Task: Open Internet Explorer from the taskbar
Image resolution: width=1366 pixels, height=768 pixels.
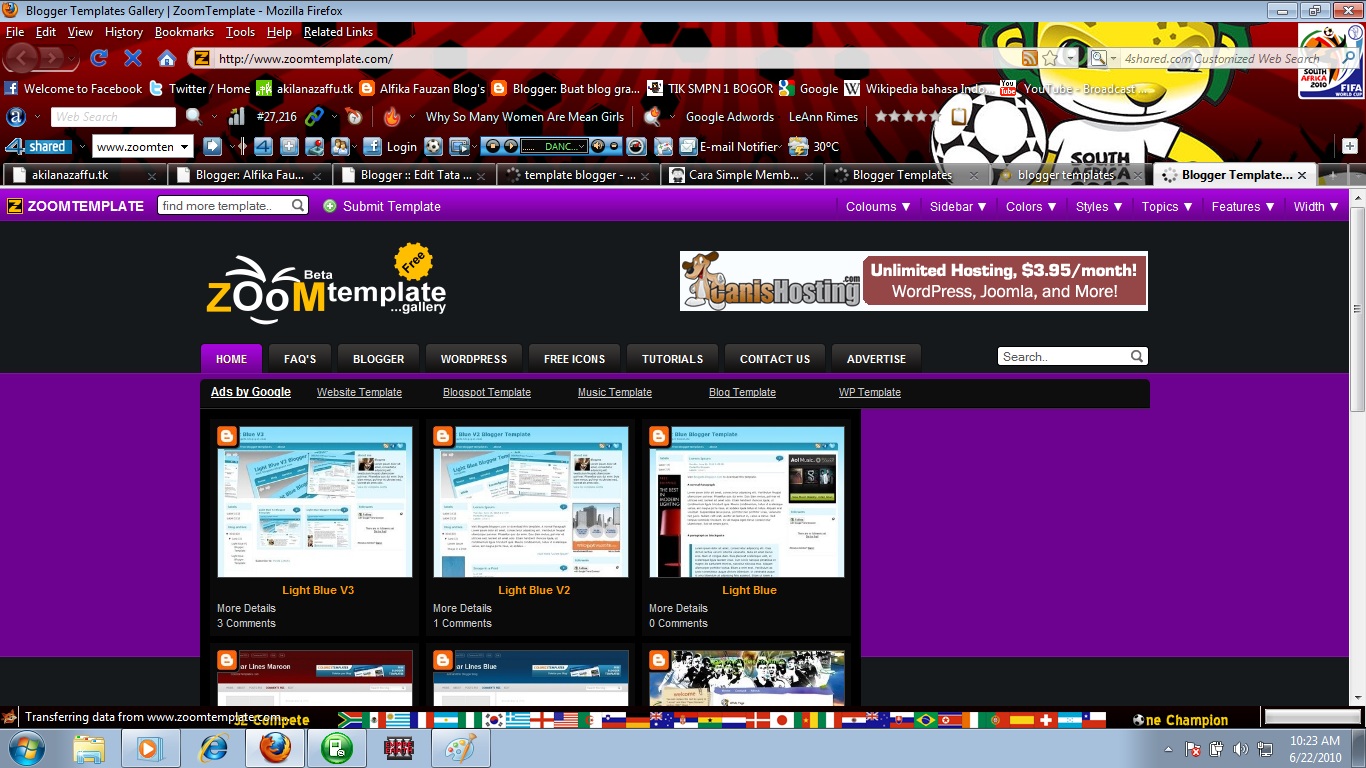Action: tap(213, 747)
